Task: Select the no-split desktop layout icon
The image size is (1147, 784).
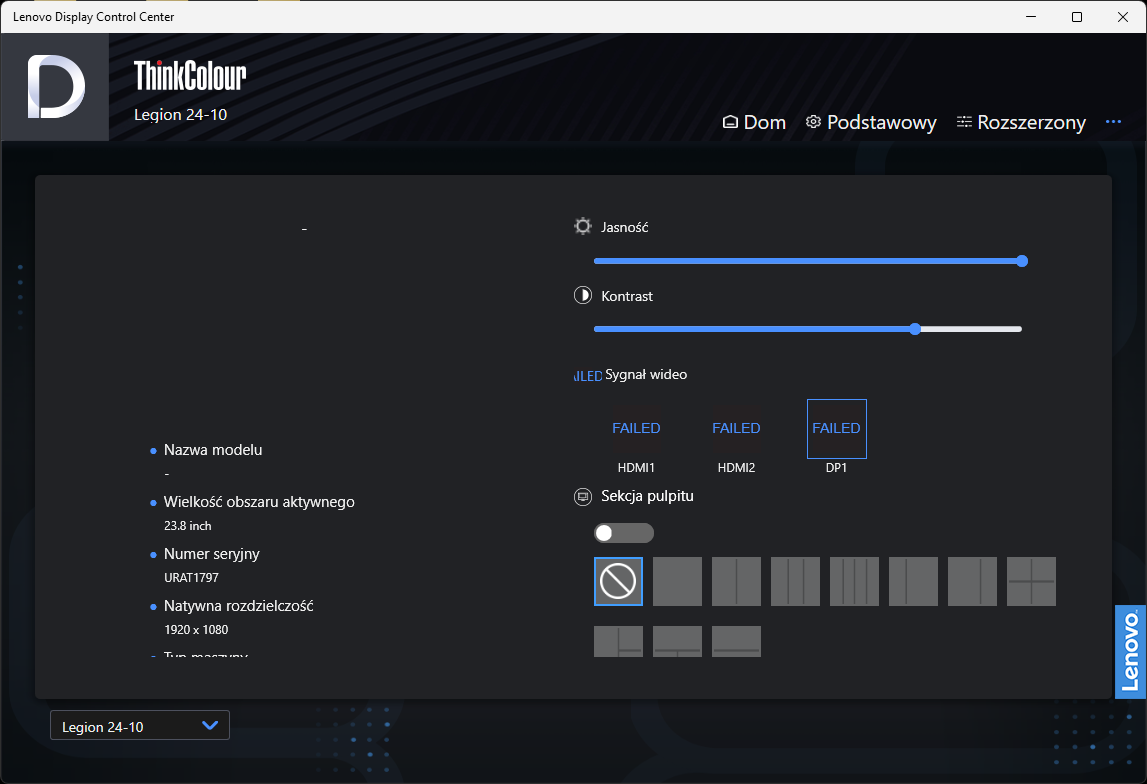Action: click(618, 581)
